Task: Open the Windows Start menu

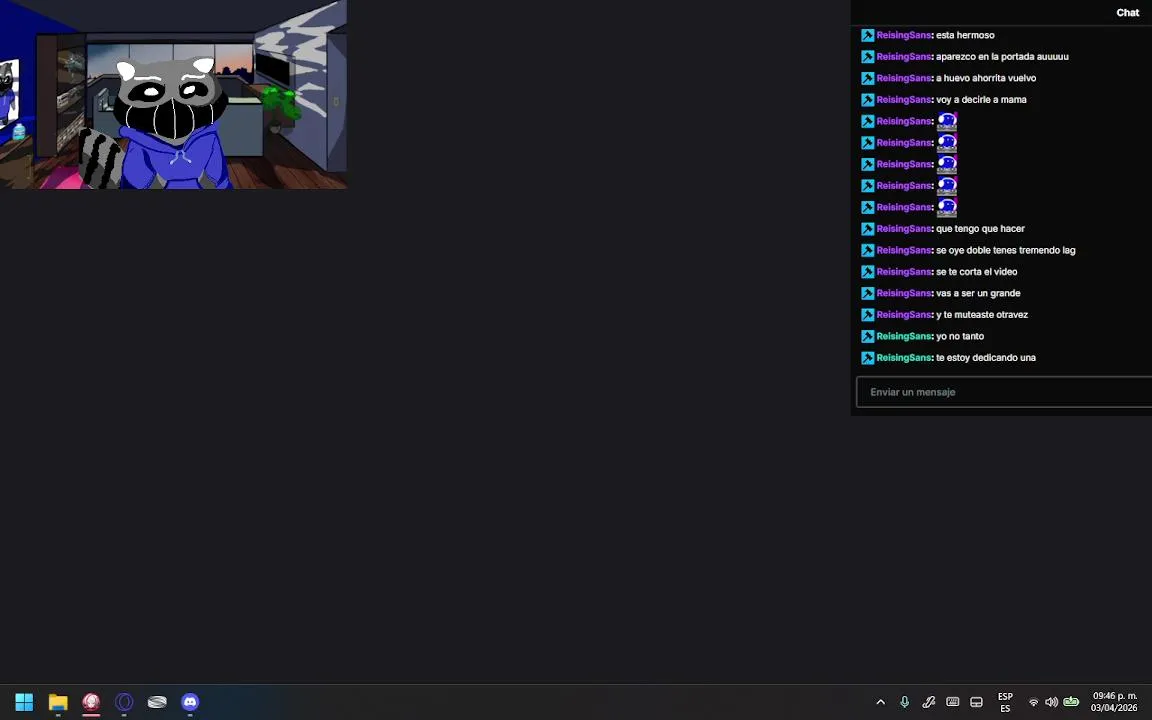Action: click(24, 702)
